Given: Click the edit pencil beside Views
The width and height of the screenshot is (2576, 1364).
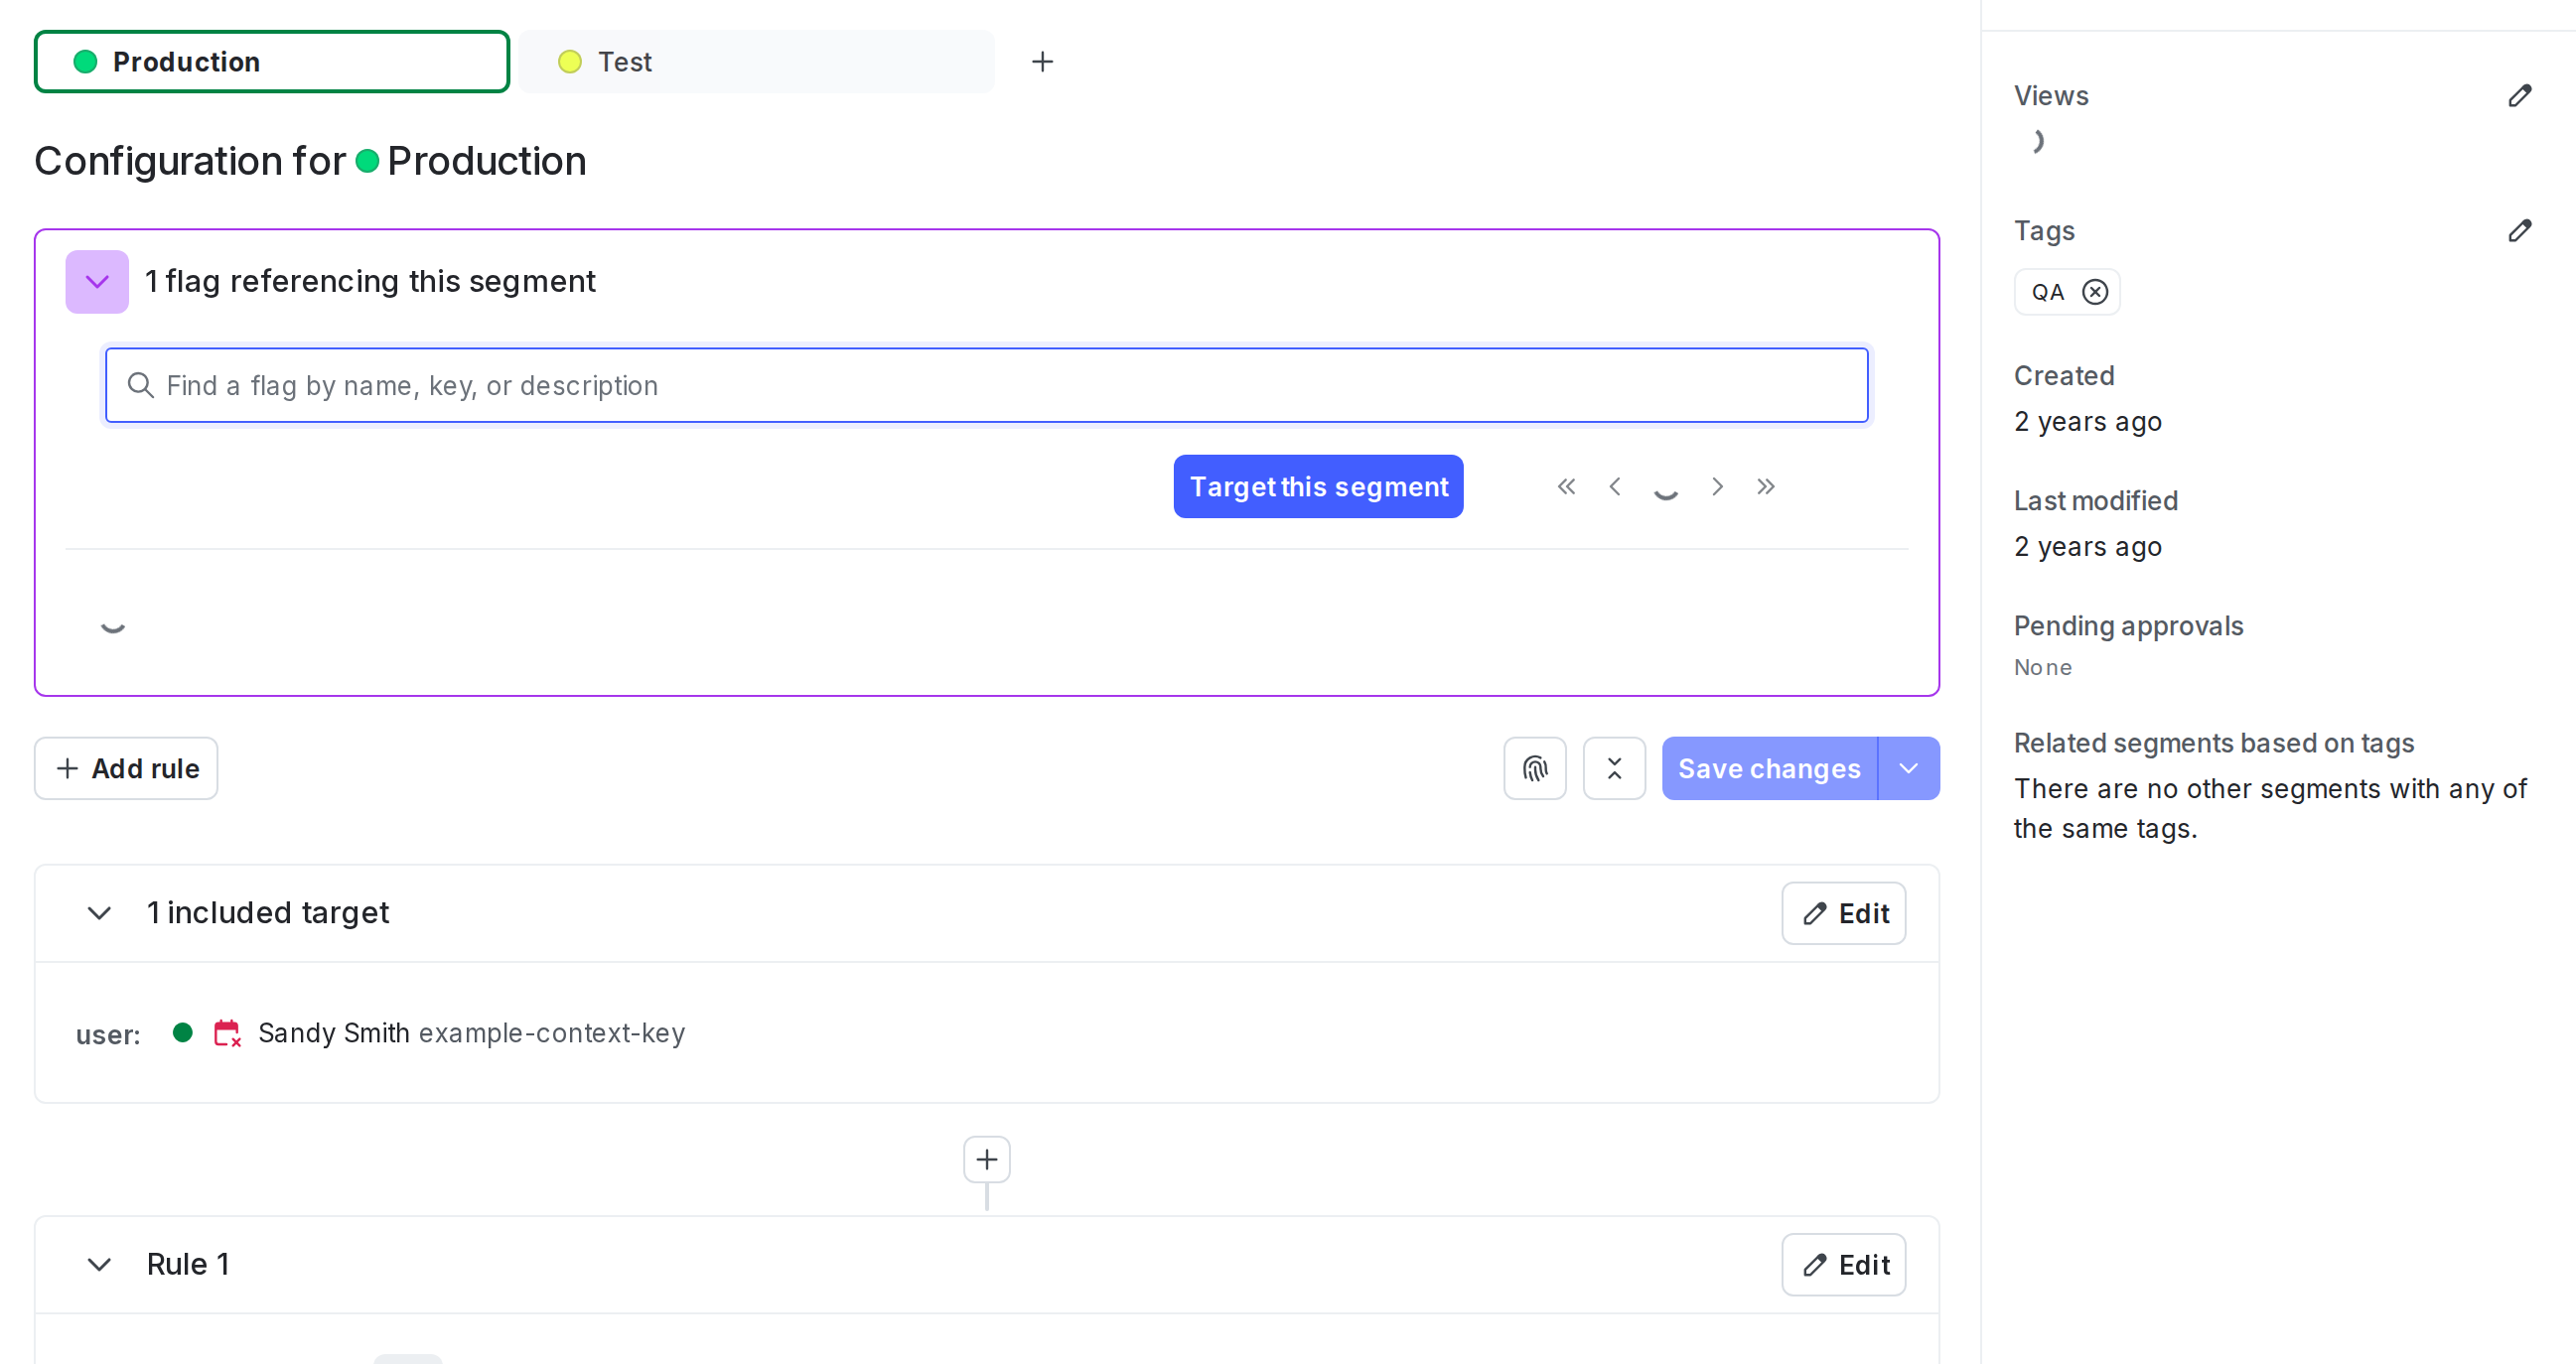Looking at the screenshot, I should click(2520, 95).
